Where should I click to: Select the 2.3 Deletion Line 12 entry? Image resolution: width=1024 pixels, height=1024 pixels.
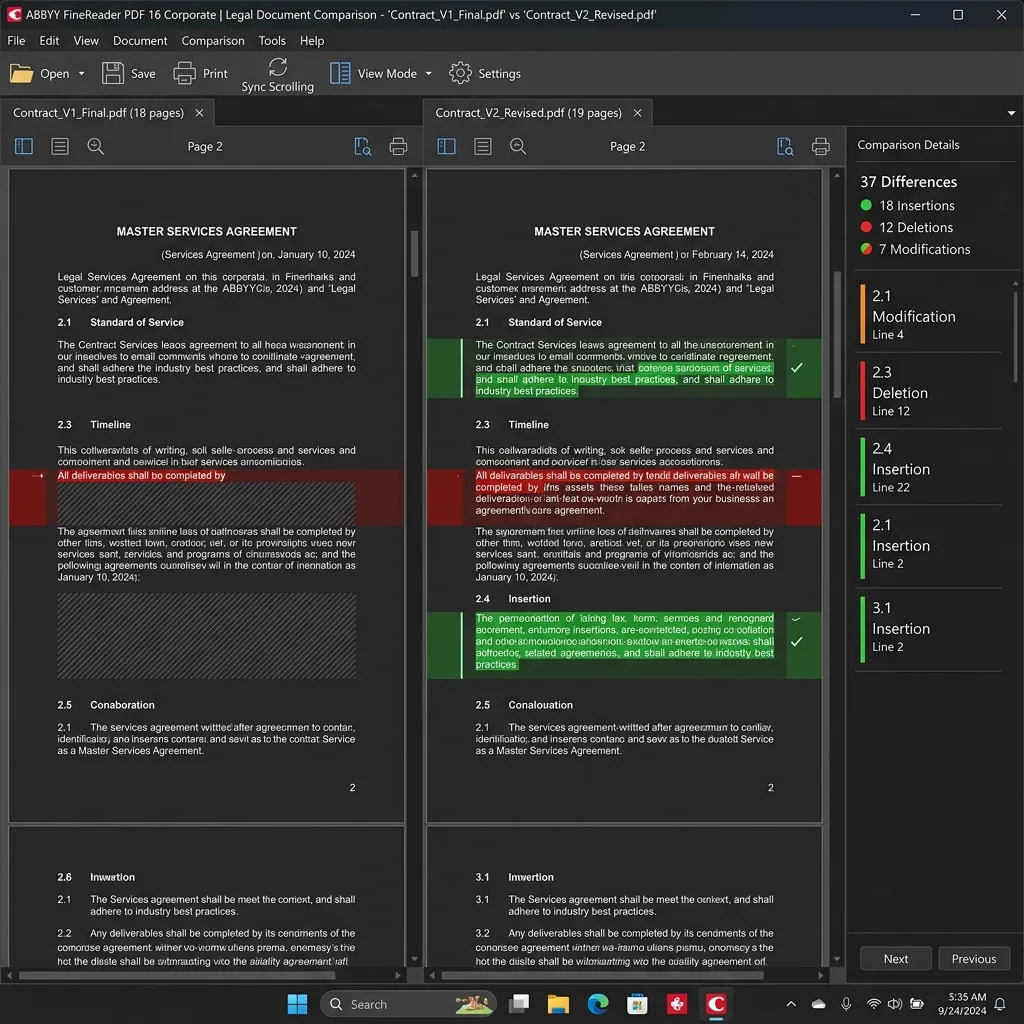928,391
